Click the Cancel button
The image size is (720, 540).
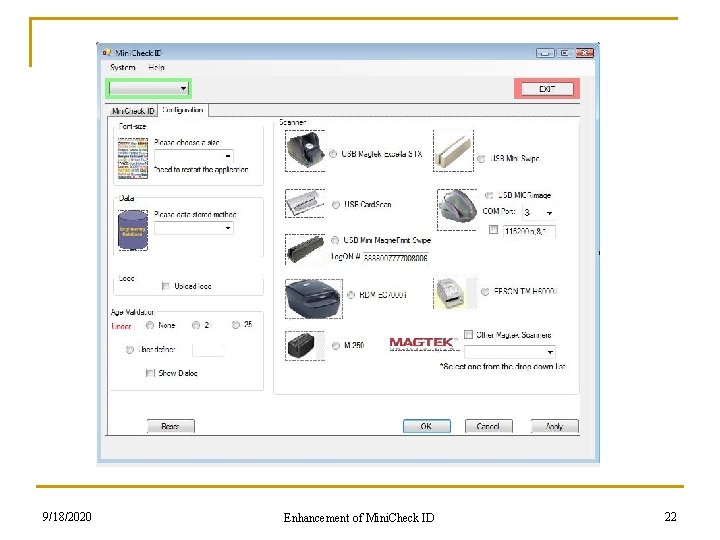point(488,426)
